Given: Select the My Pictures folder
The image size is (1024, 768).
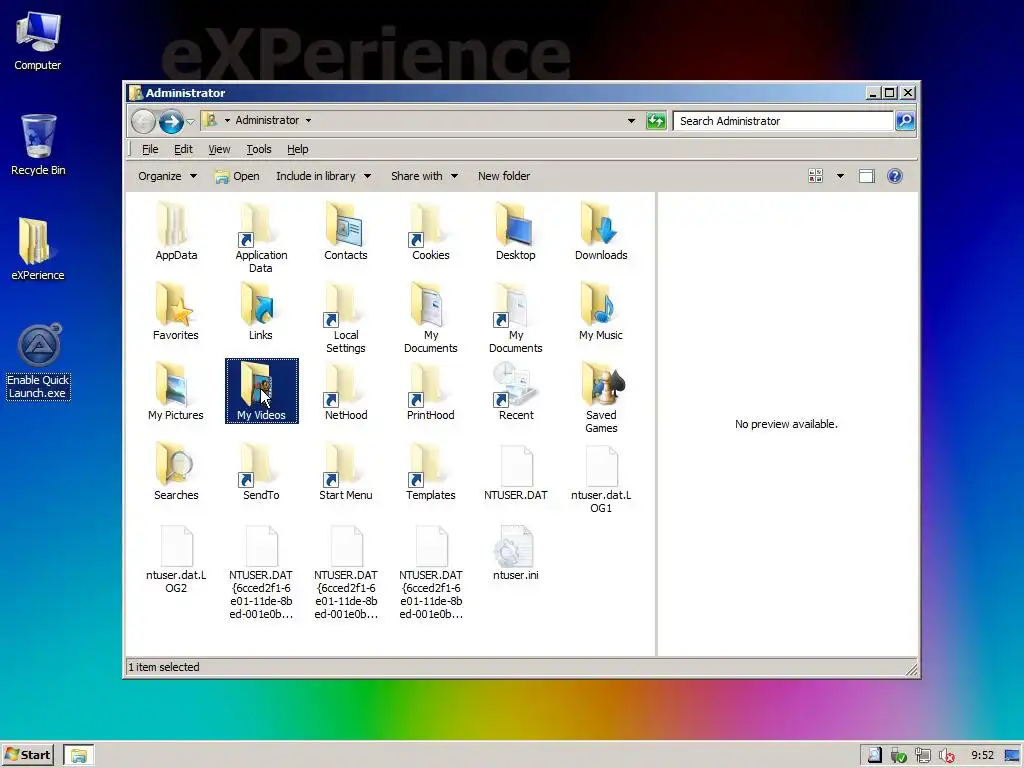Looking at the screenshot, I should (x=176, y=392).
